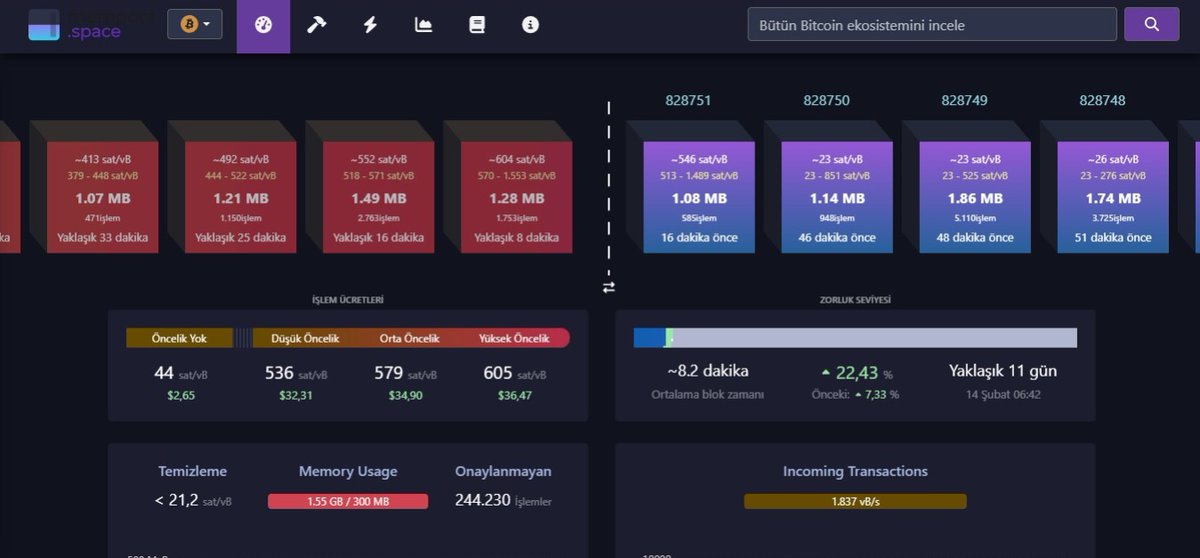Click the $32,31 fee cost
This screenshot has width=1200, height=558.
click(296, 395)
